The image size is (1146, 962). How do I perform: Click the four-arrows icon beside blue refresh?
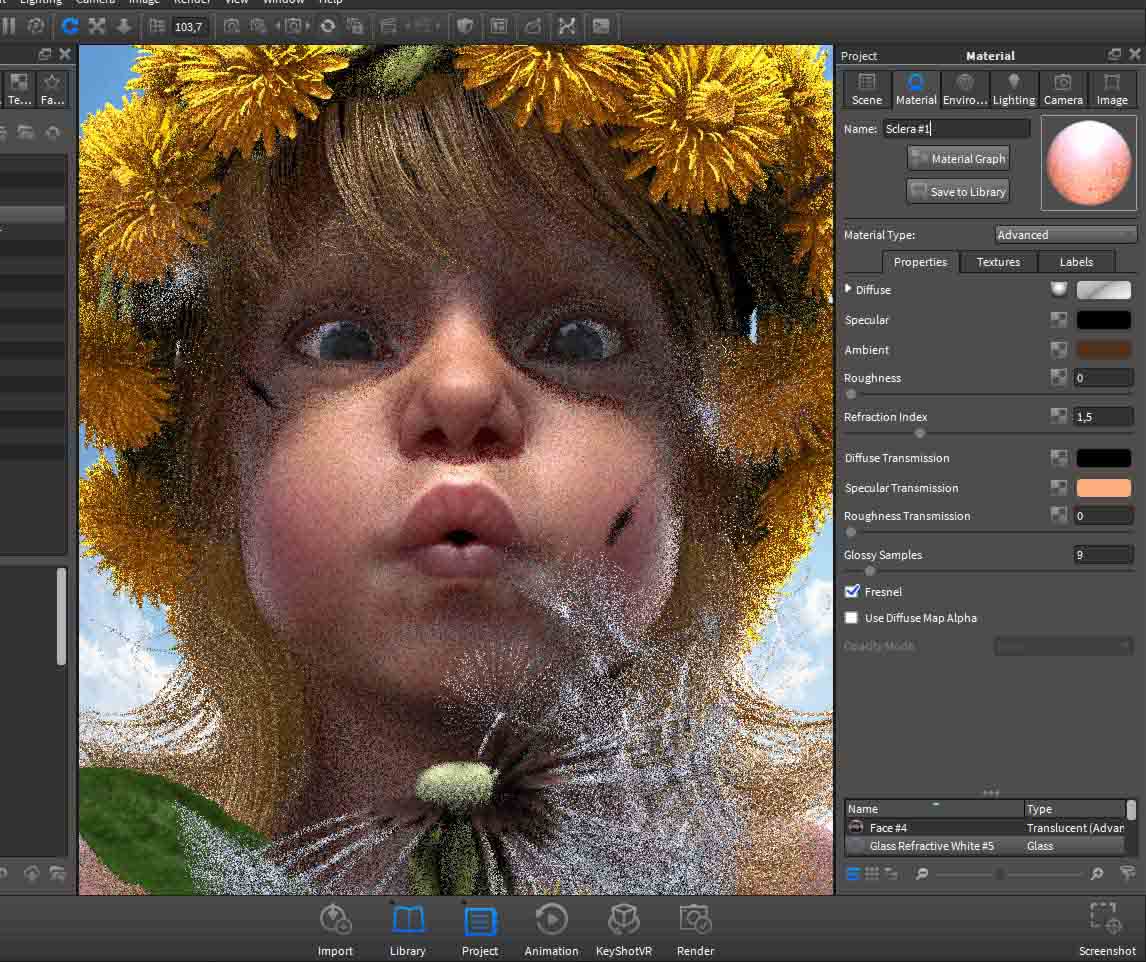click(x=96, y=26)
